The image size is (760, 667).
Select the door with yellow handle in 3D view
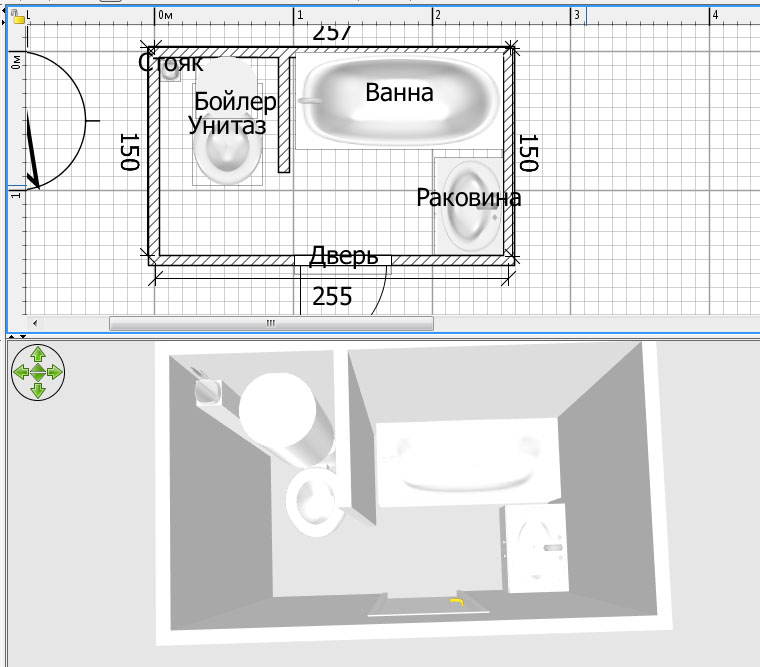coord(427,604)
